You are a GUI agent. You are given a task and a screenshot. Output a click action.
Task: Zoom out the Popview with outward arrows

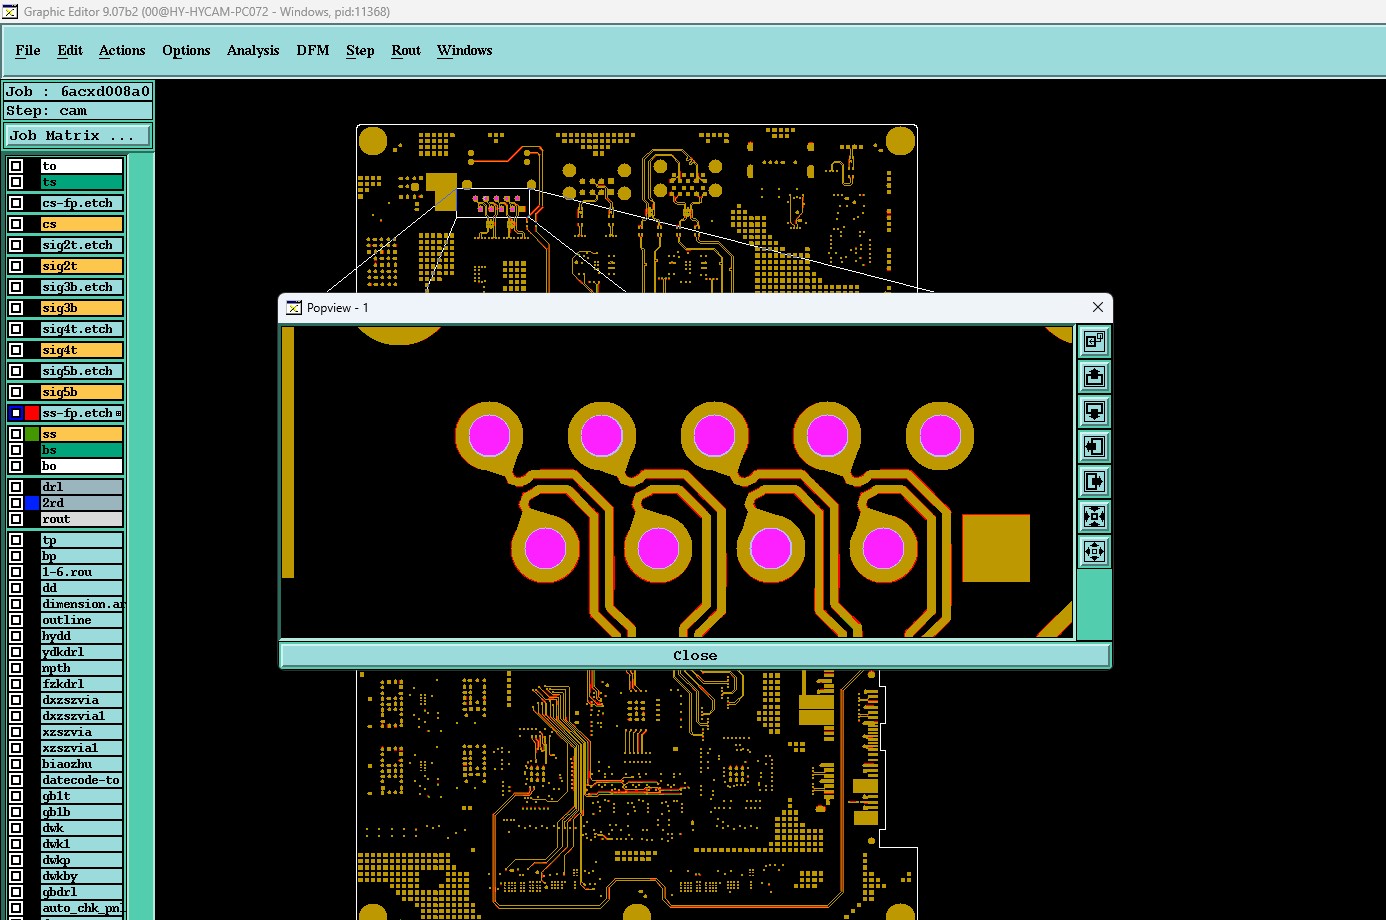(1094, 552)
